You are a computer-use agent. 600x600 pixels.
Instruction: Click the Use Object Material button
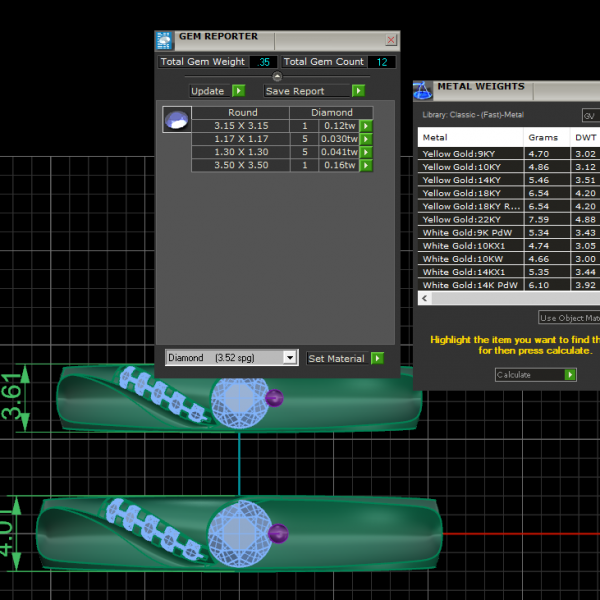(x=569, y=318)
